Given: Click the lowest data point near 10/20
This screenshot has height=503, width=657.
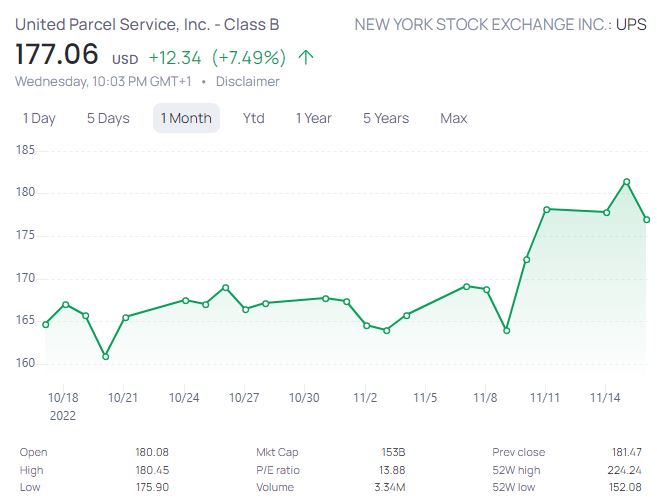Looking at the screenshot, I should 105,356.
